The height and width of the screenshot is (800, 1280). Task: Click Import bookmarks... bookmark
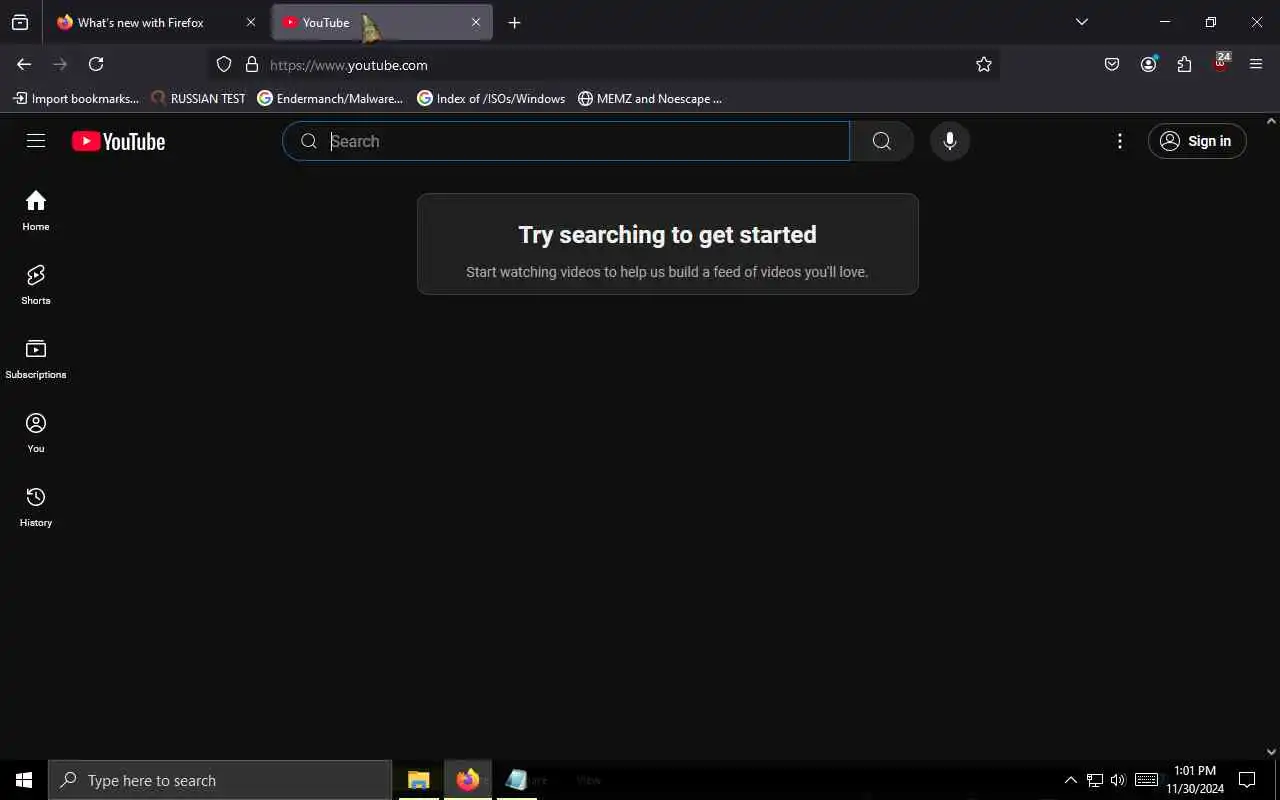click(76, 98)
